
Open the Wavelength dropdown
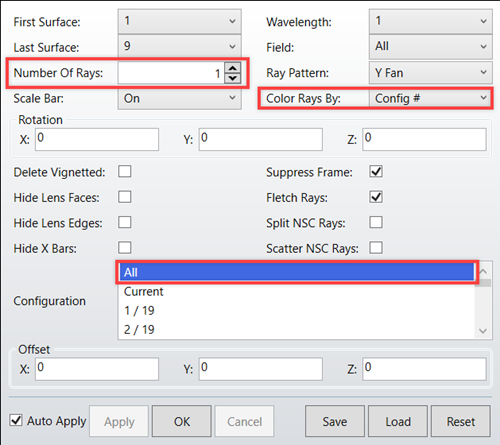[x=431, y=21]
